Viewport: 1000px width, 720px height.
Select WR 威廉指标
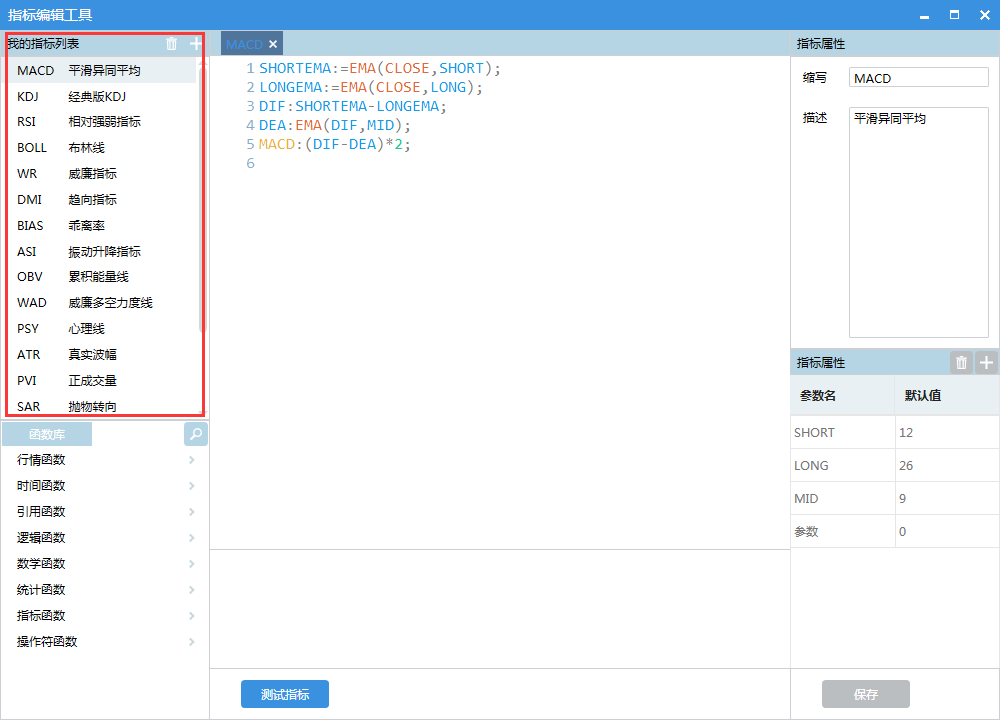(102, 173)
